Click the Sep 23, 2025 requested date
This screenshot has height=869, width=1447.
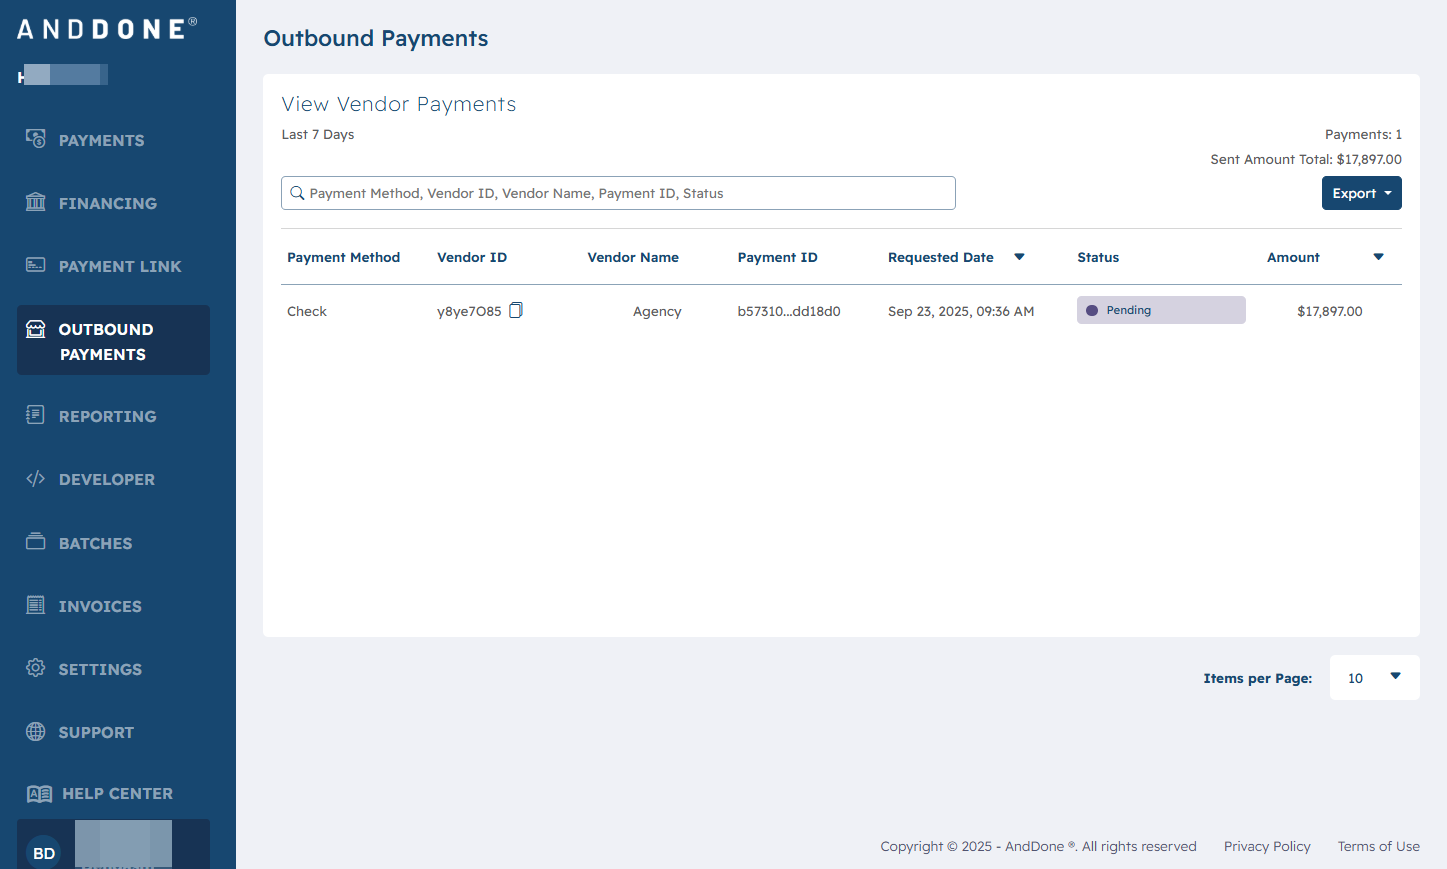pos(961,311)
